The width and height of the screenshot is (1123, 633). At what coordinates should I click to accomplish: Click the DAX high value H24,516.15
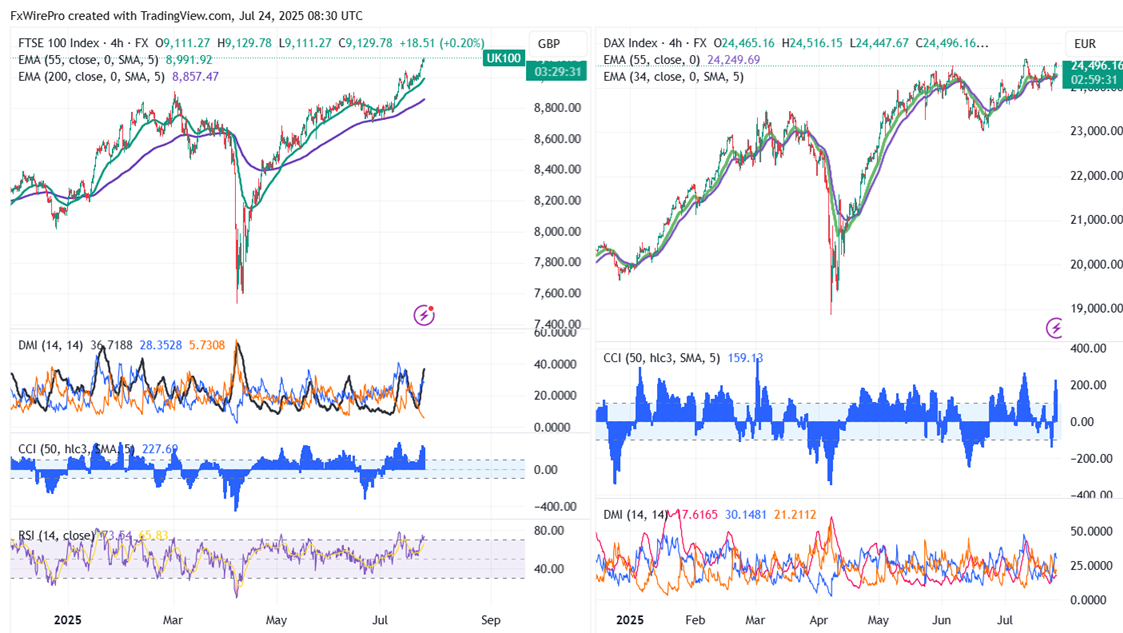pos(812,43)
